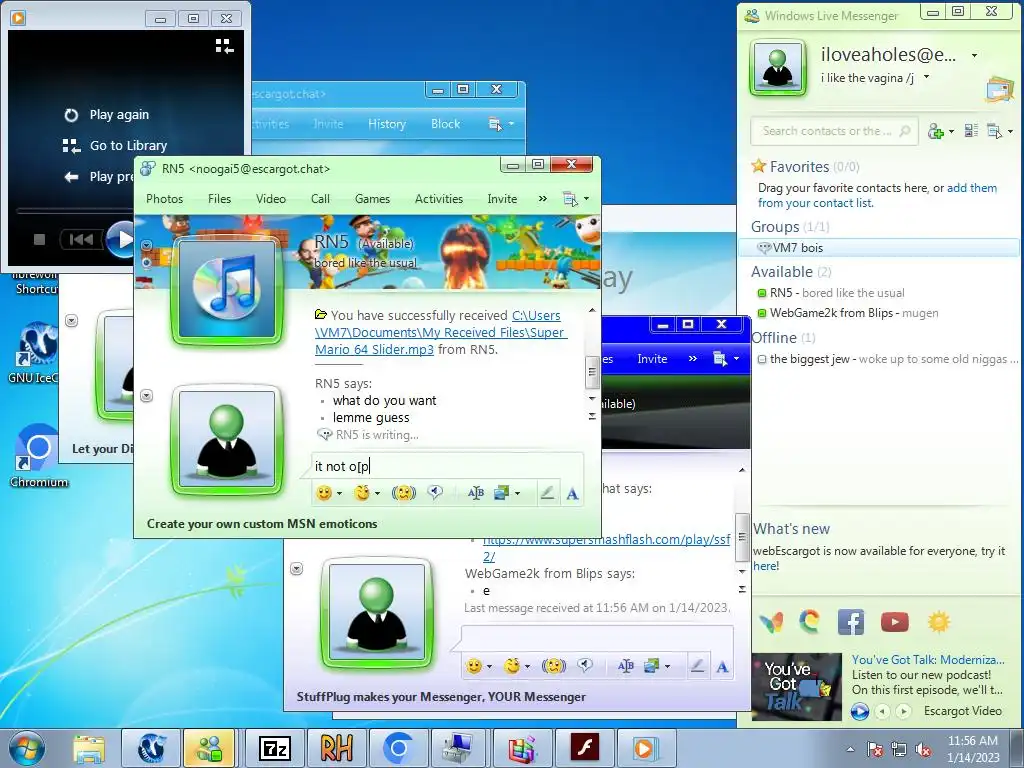Select contact RN5 in Available list
1024x768 pixels.
click(x=831, y=293)
